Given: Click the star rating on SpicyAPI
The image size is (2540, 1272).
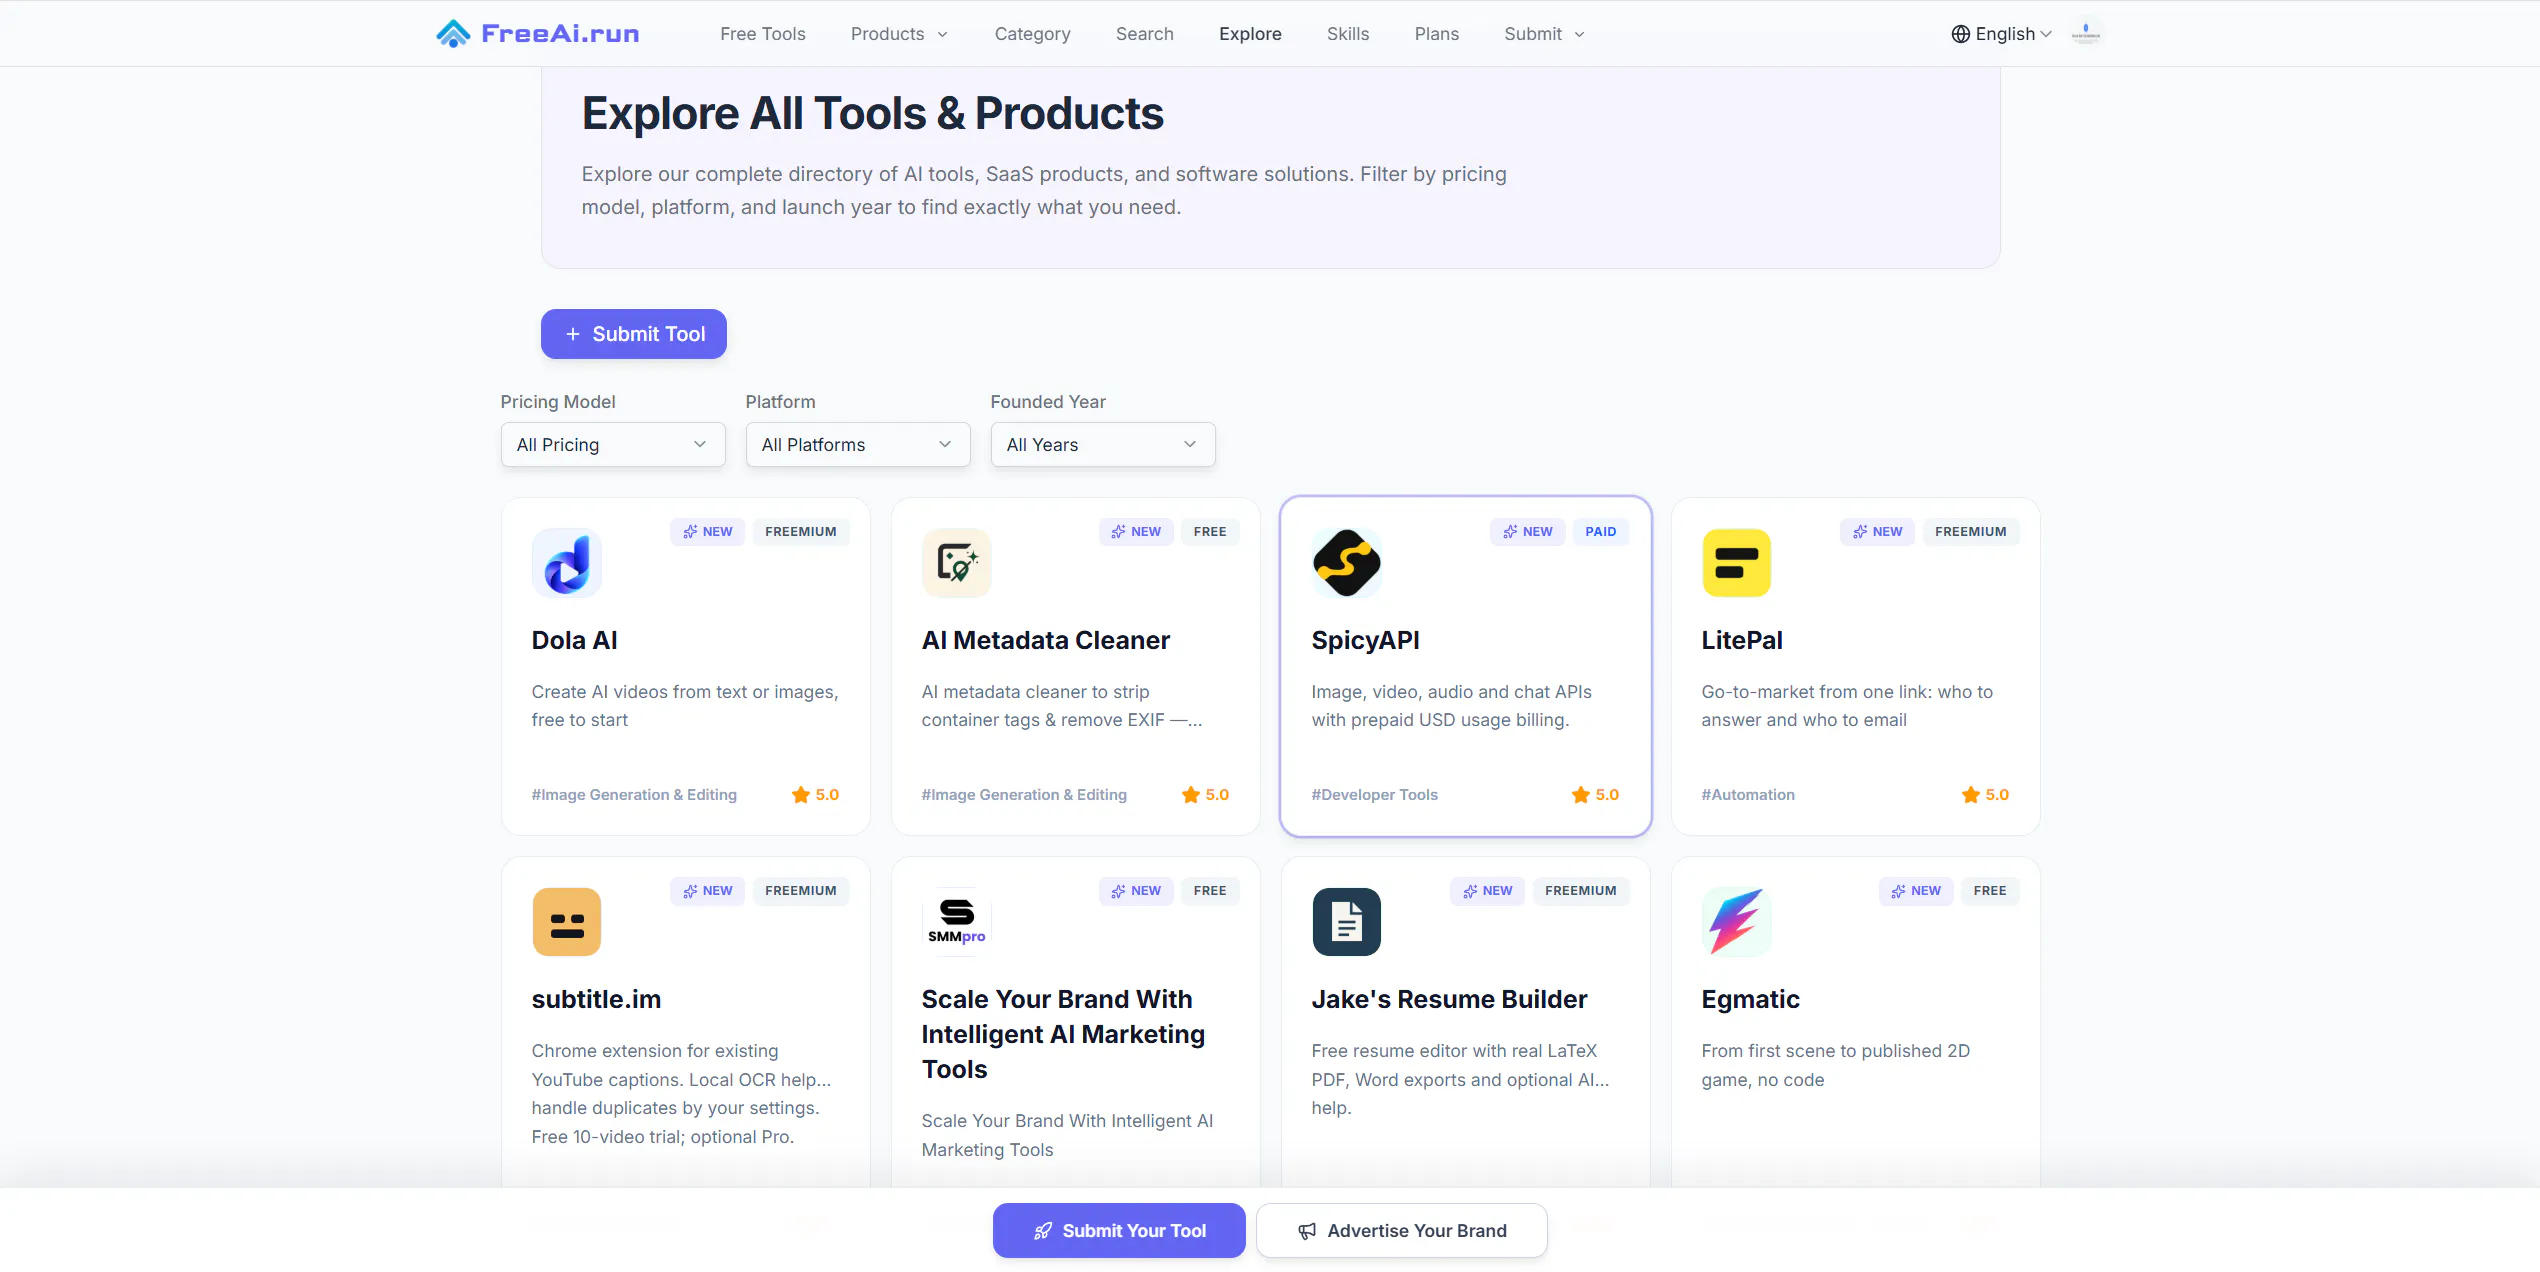Looking at the screenshot, I should 1595,795.
